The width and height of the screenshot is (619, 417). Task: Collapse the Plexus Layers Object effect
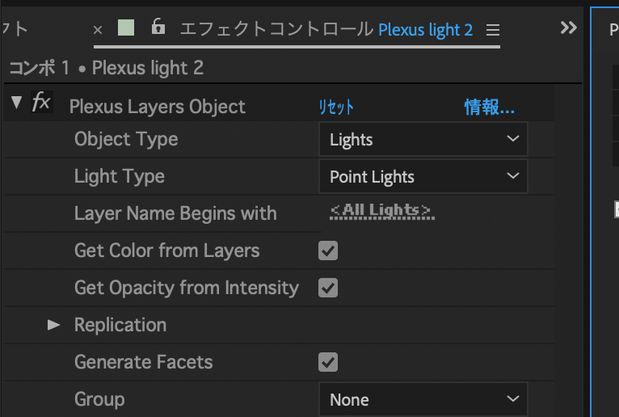click(x=17, y=102)
